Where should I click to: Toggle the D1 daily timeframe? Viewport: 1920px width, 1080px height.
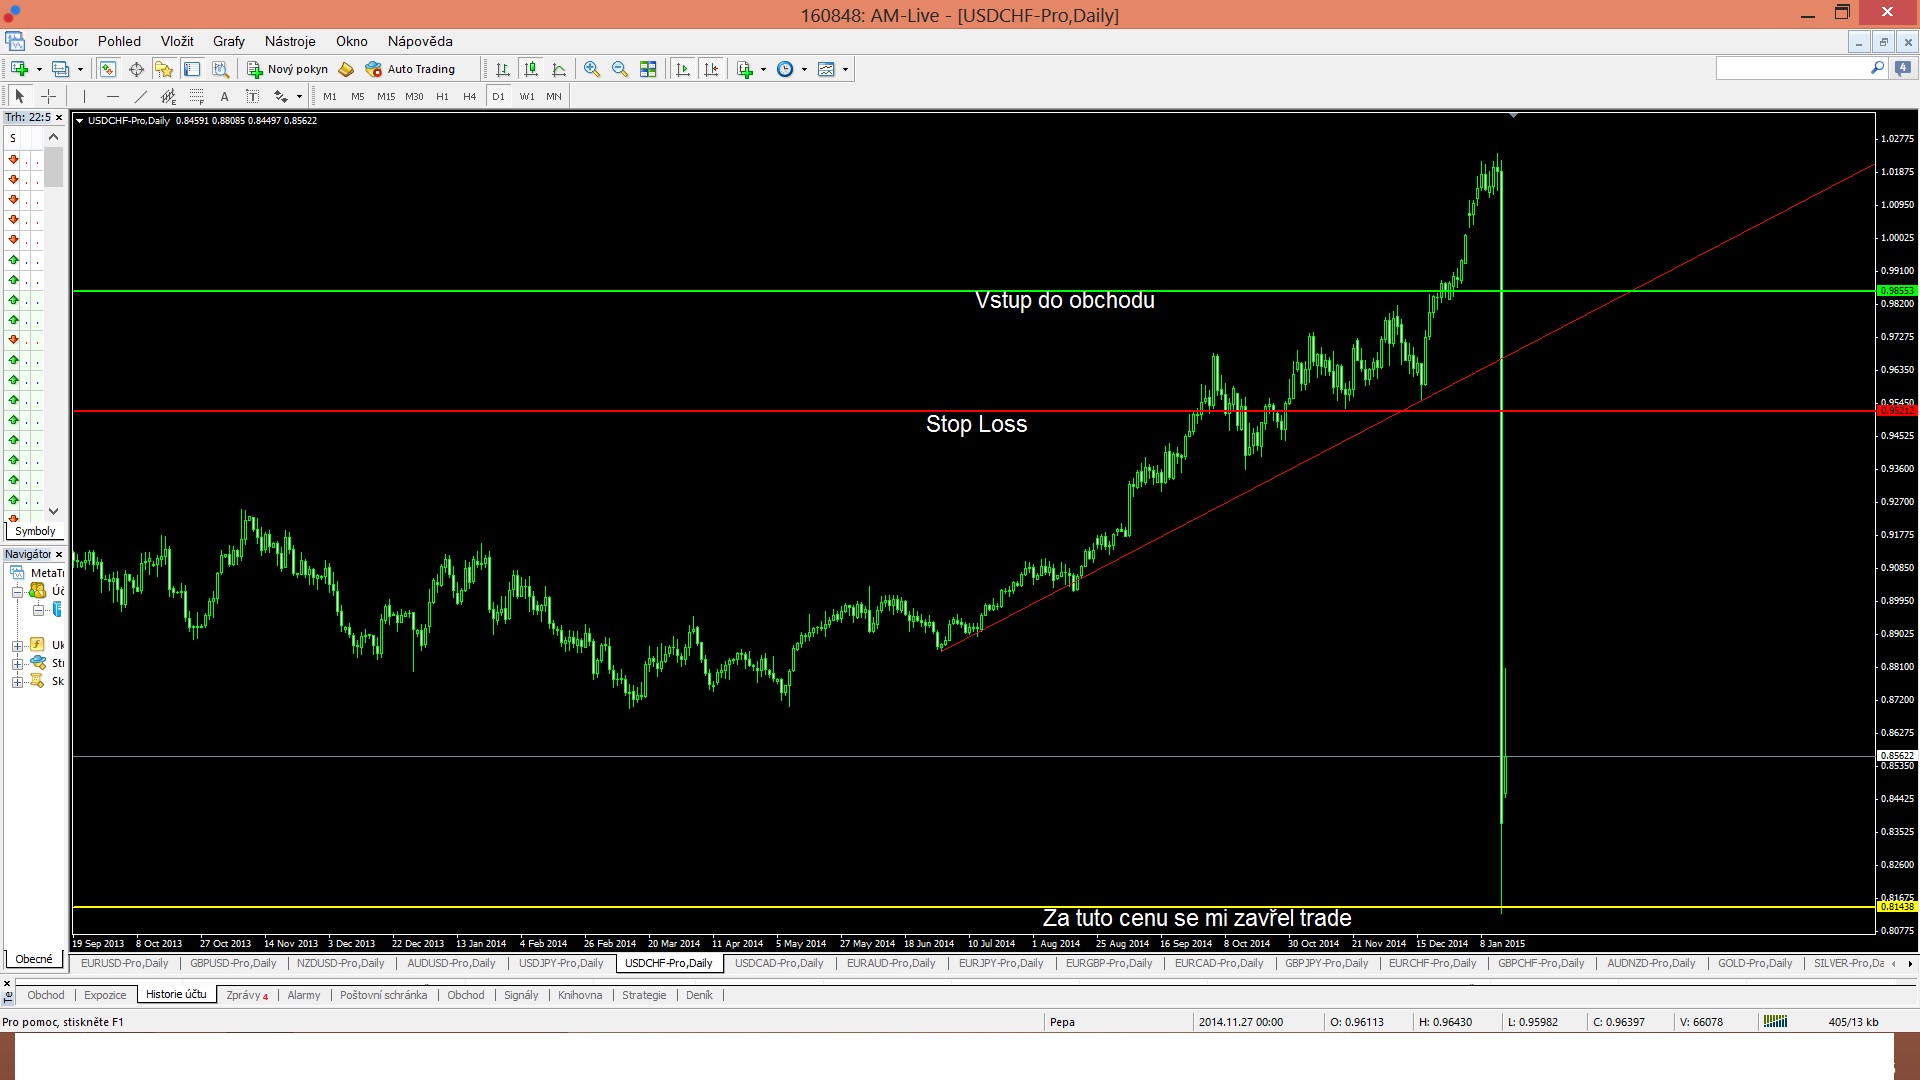(x=498, y=96)
